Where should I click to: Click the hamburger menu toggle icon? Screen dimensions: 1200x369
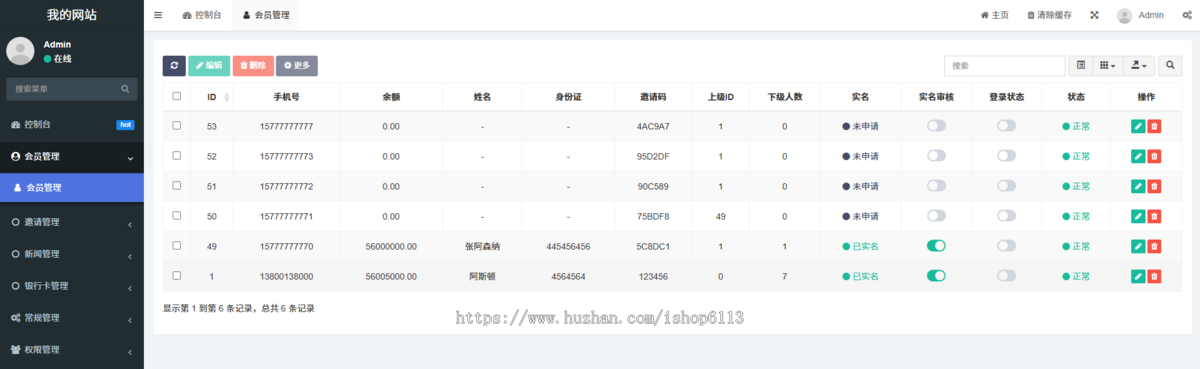click(x=158, y=15)
